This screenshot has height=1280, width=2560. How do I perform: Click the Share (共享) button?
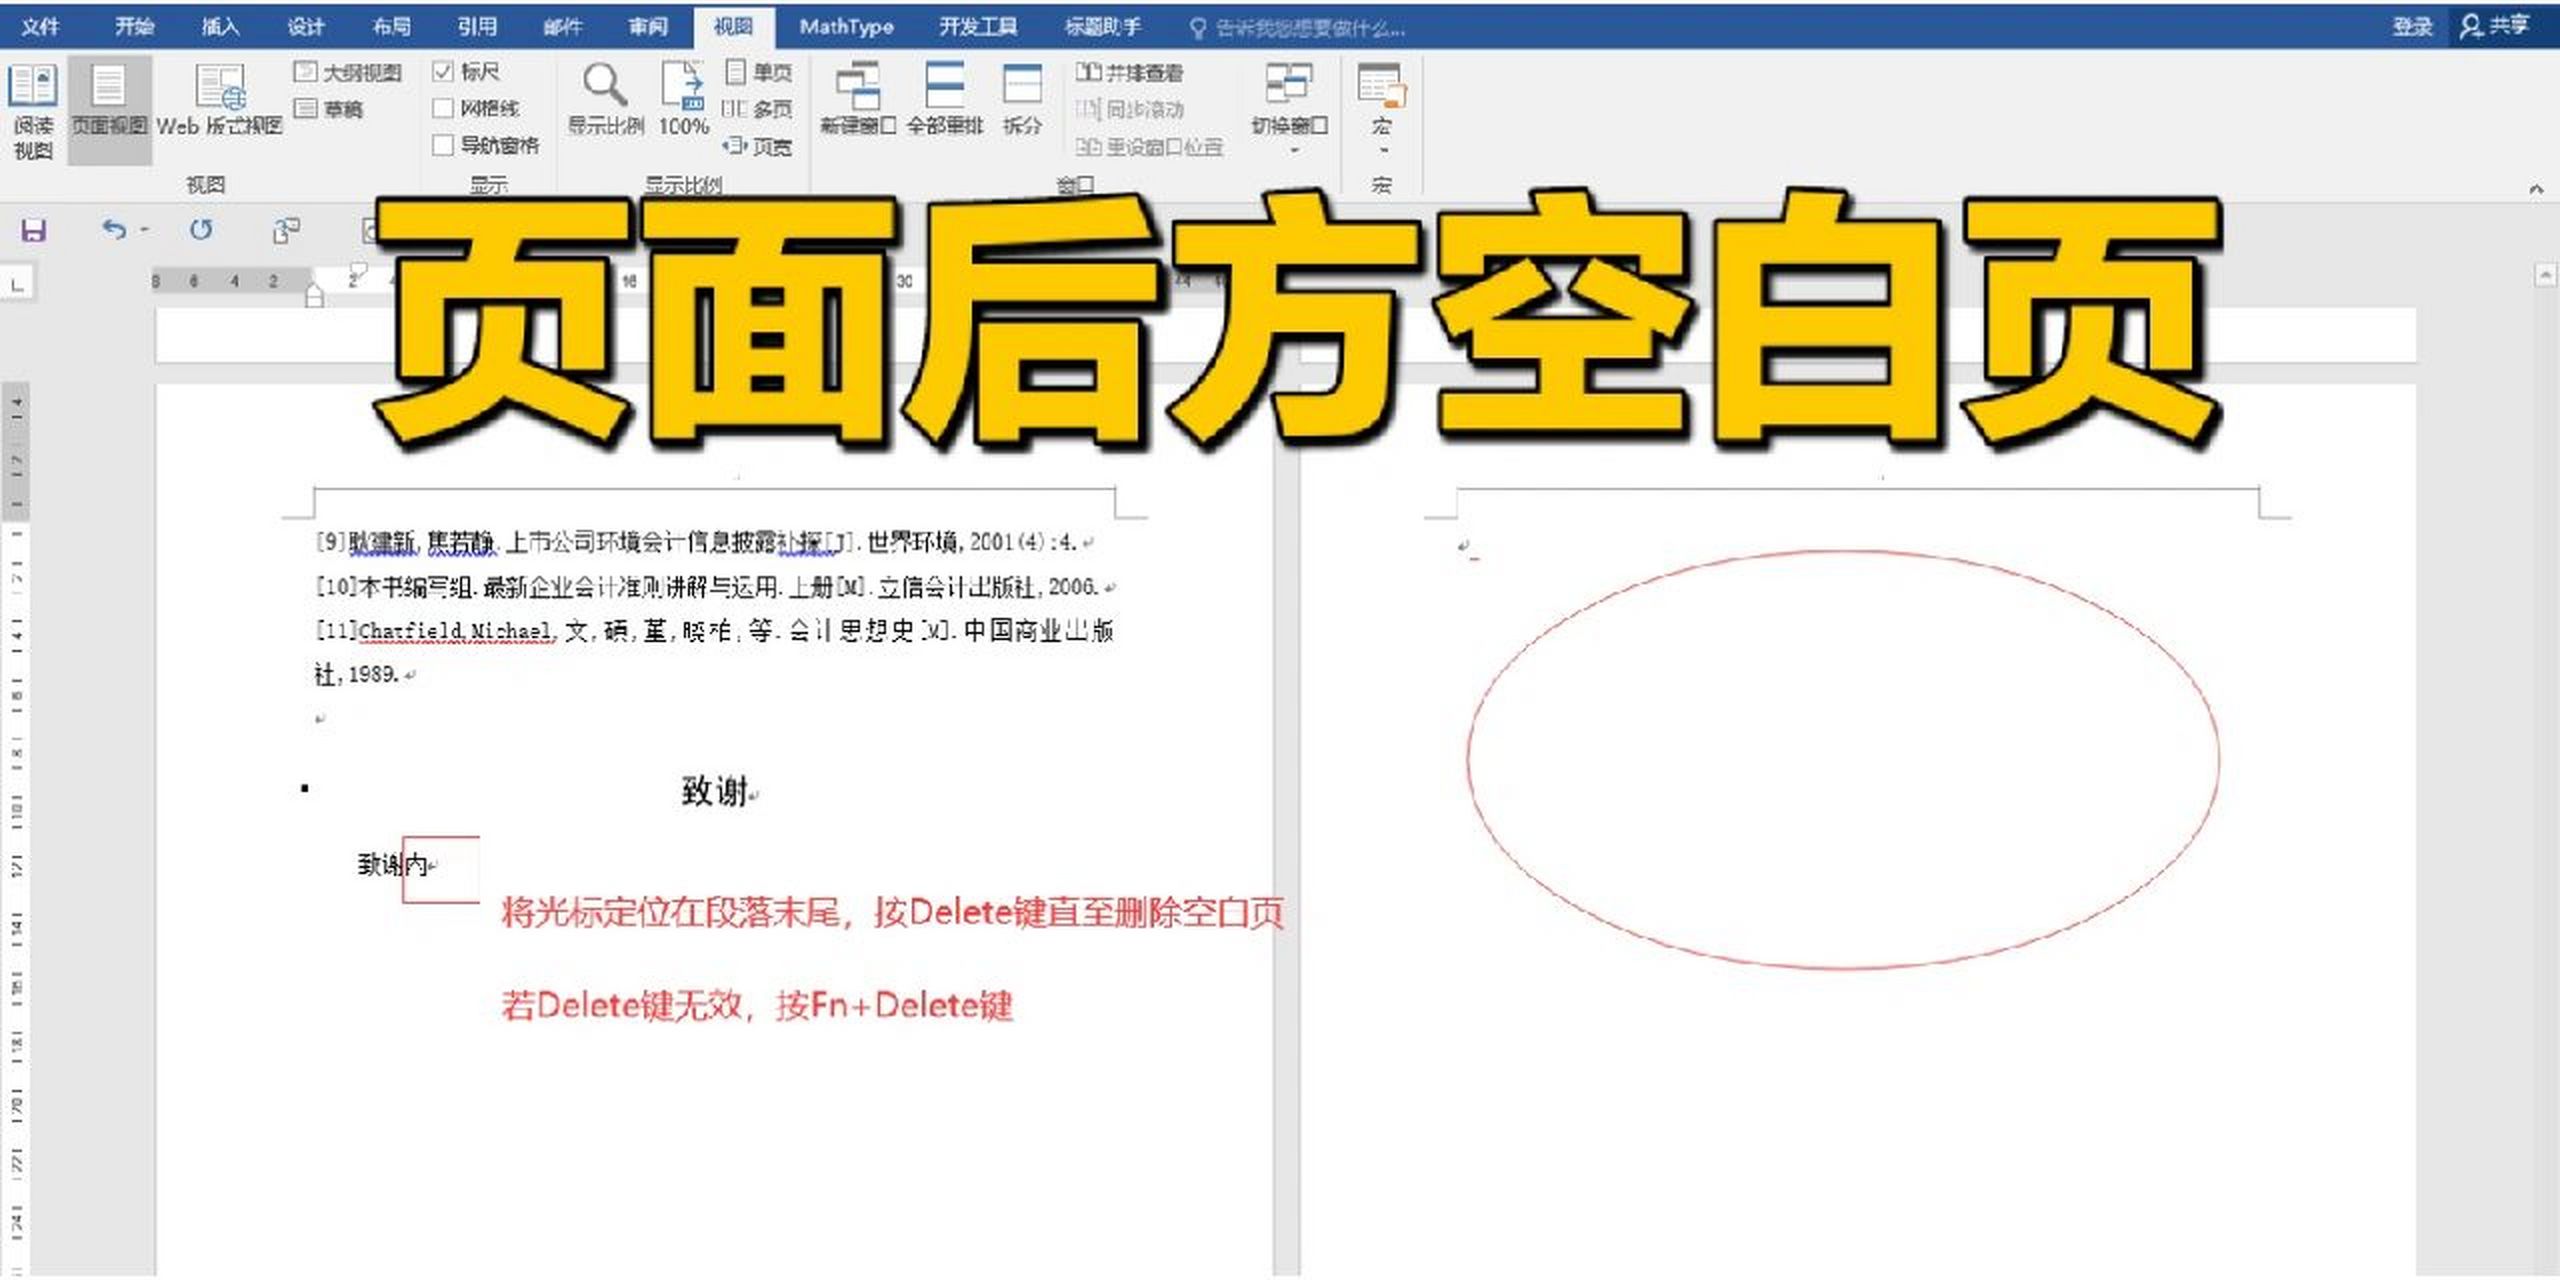[2494, 26]
